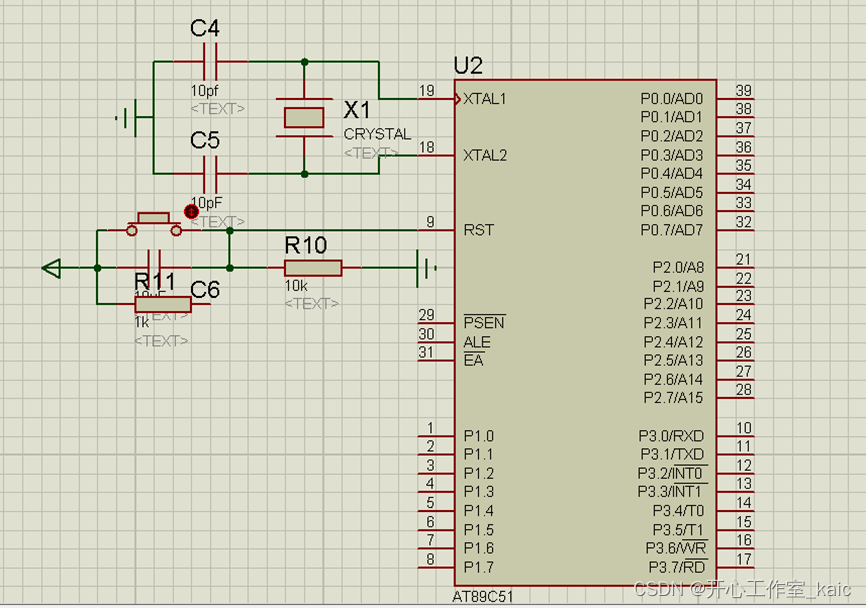Screen dimensions: 866x608
Task: Click the XTAL1 pin label
Action: [x=484, y=99]
